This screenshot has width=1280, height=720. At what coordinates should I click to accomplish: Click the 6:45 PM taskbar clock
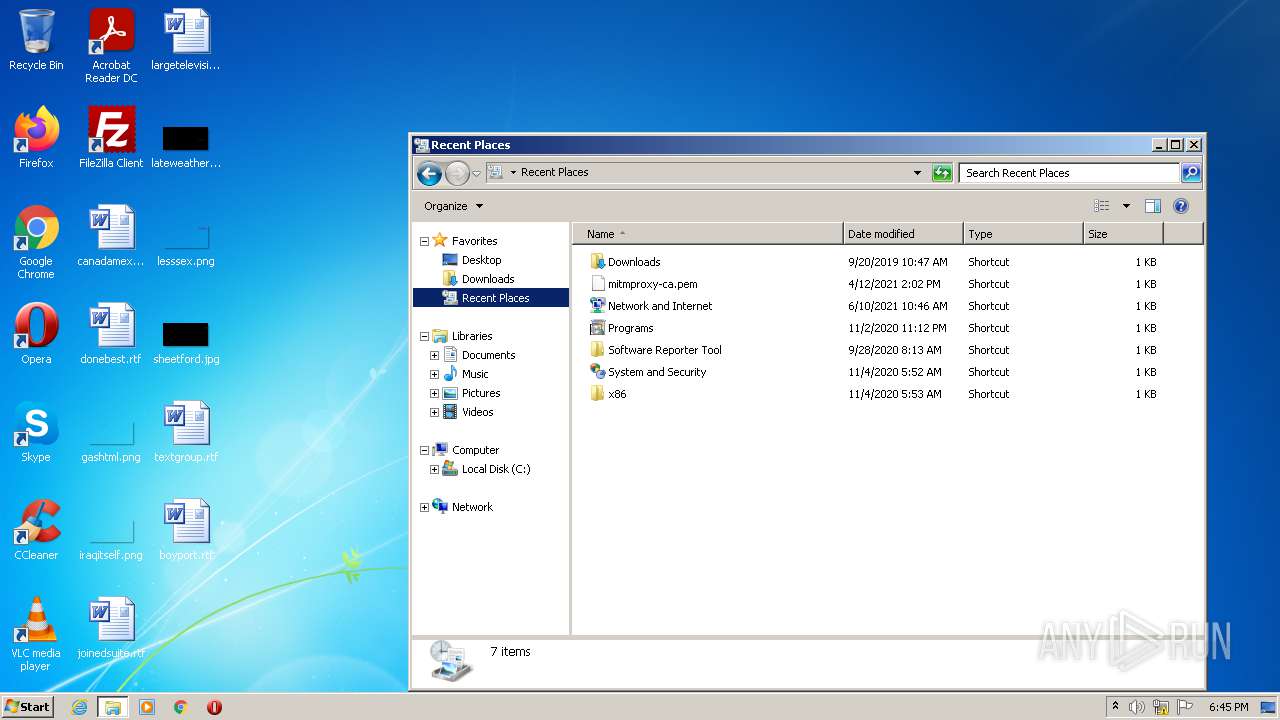pos(1228,707)
